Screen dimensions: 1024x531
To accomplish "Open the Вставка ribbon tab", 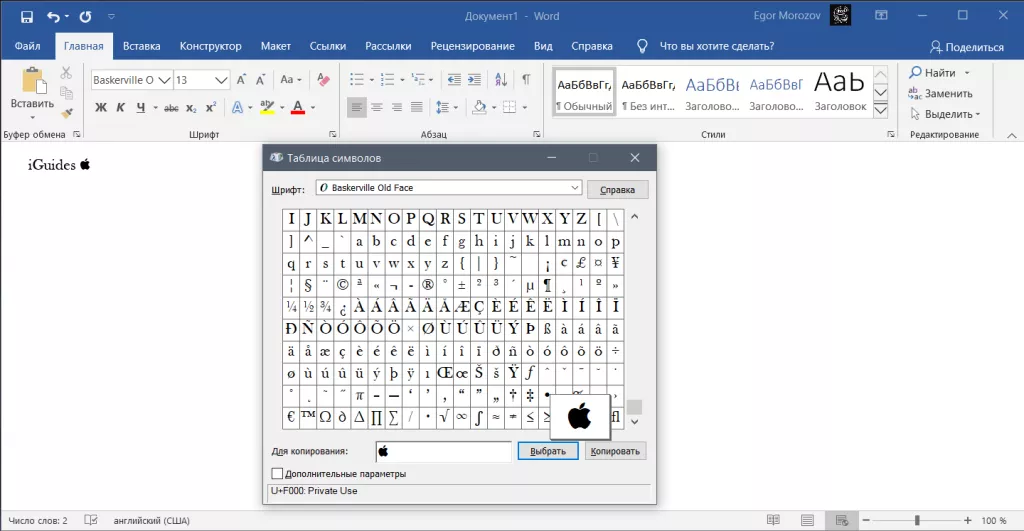I will 141,46.
